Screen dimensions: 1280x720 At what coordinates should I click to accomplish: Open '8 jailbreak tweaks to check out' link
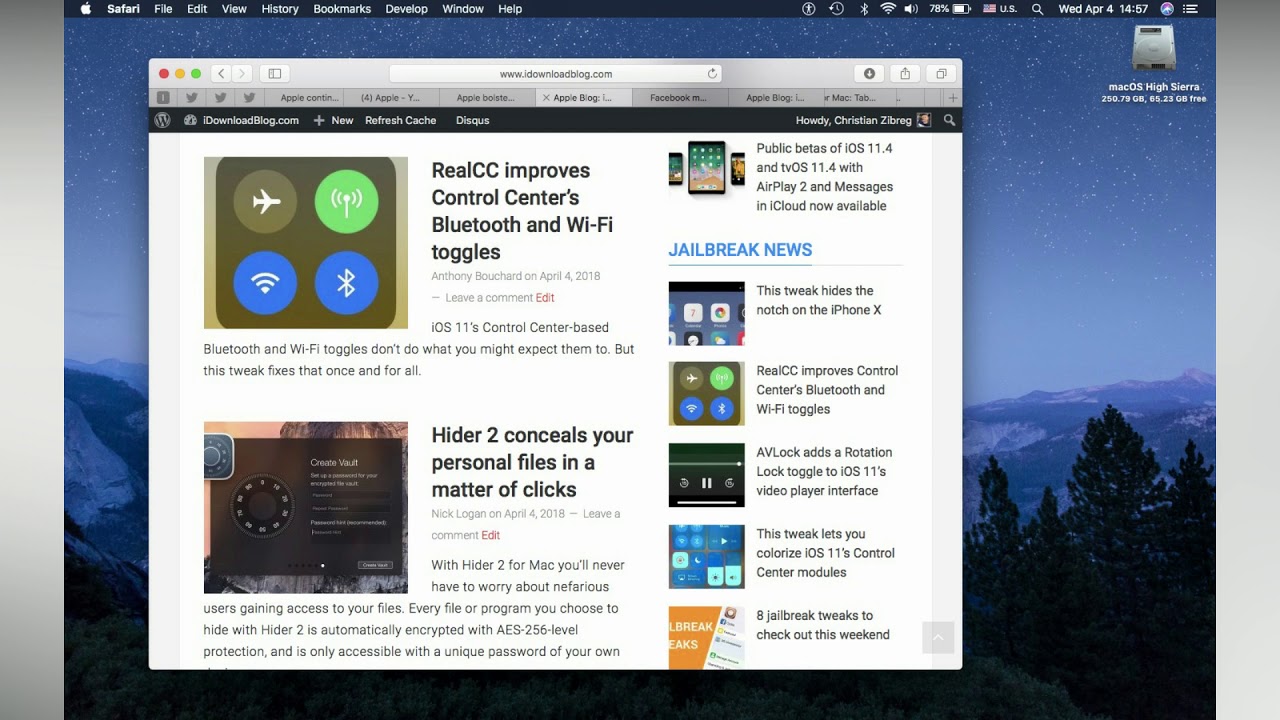tap(823, 625)
